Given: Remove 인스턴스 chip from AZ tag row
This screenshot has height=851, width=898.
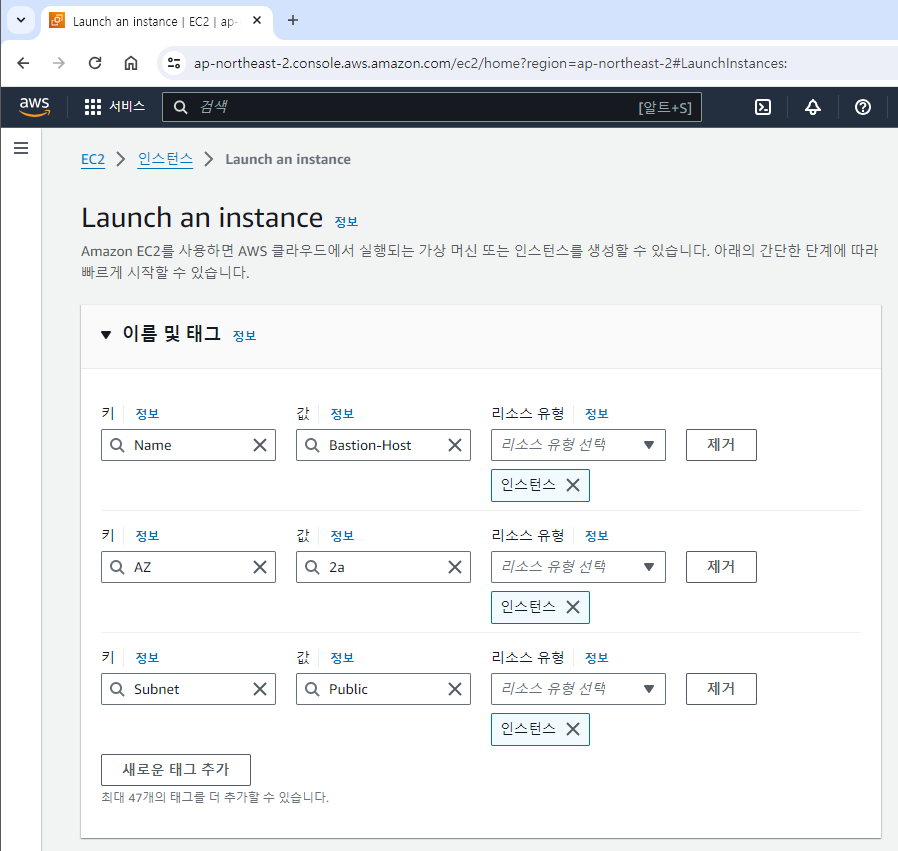Looking at the screenshot, I should click(x=573, y=607).
